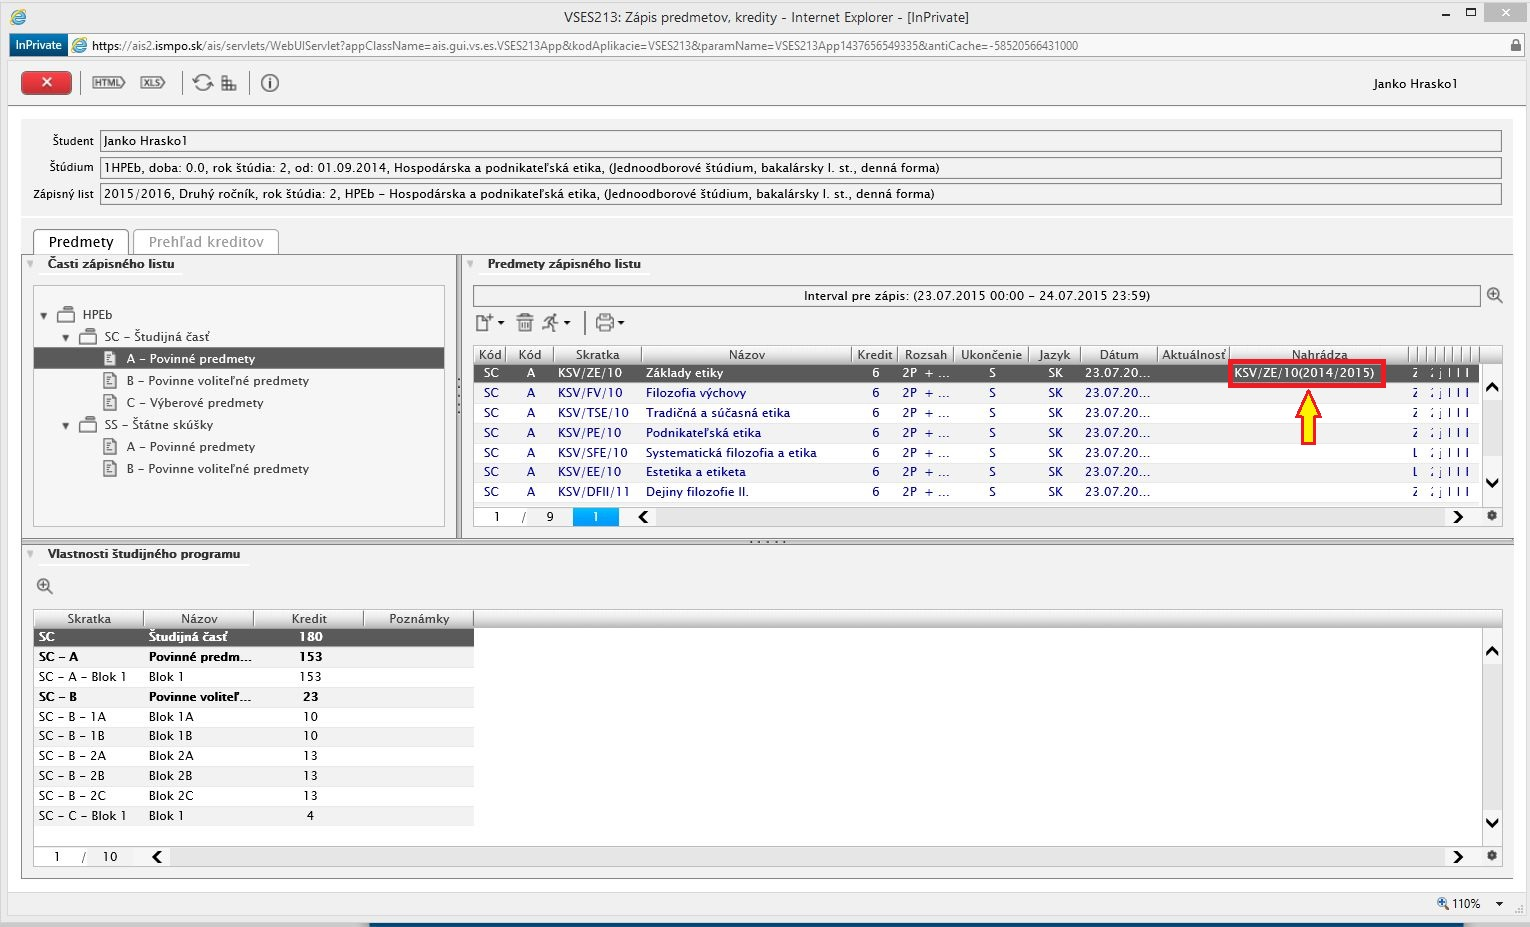The image size is (1530, 927).
Task: Open the running figure dropdown arrow
Action: [567, 323]
